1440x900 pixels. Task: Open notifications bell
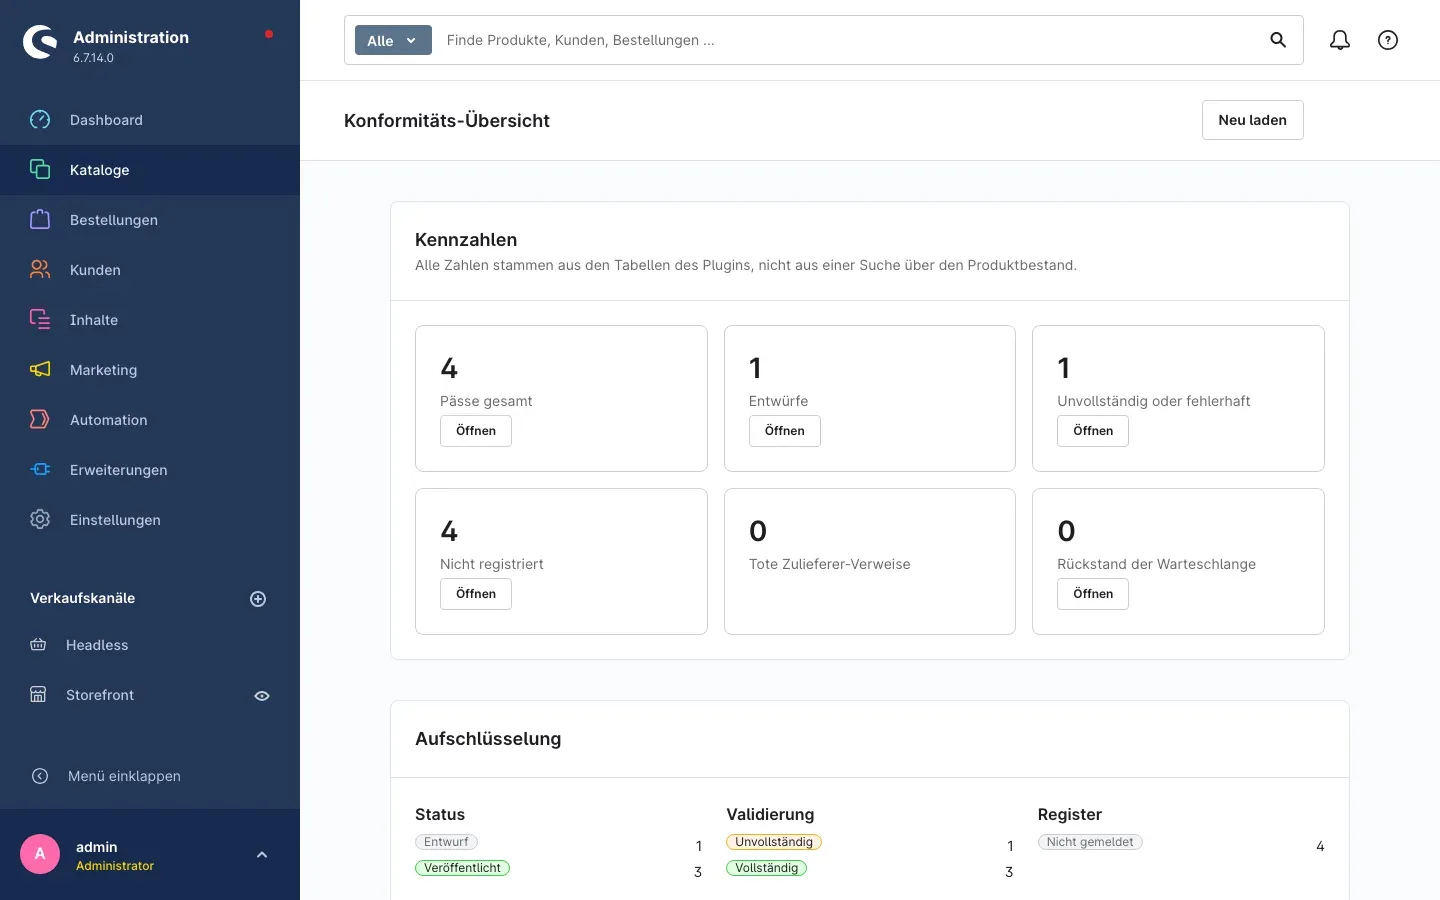pos(1340,40)
